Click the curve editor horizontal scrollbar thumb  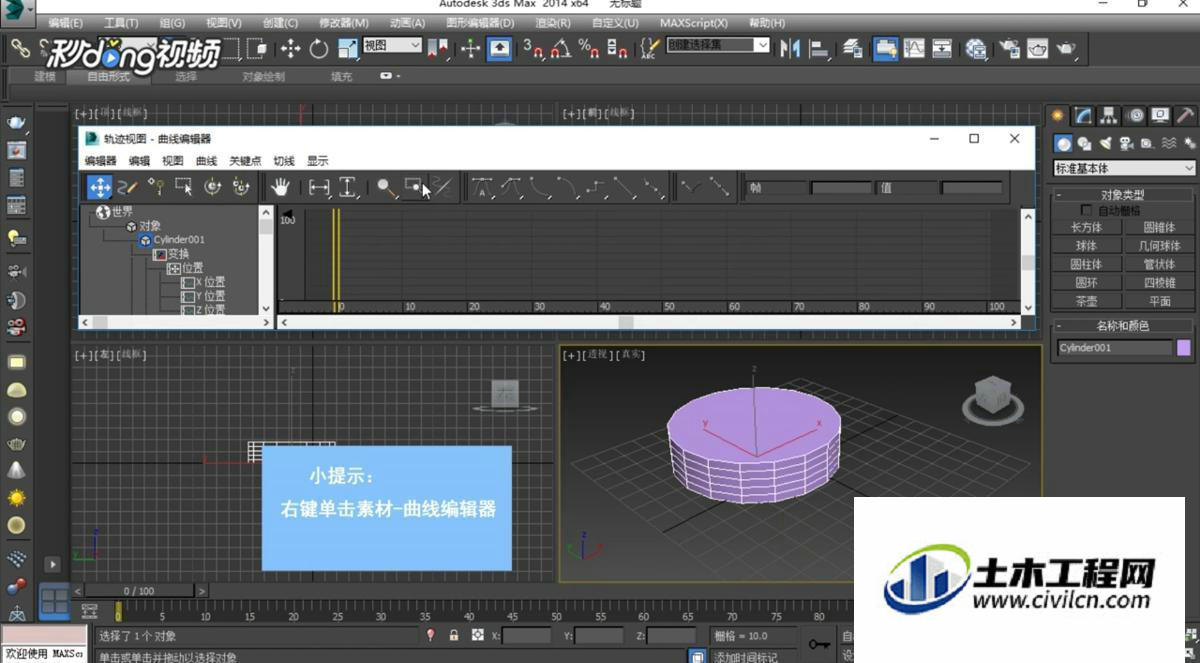pyautogui.click(x=625, y=322)
